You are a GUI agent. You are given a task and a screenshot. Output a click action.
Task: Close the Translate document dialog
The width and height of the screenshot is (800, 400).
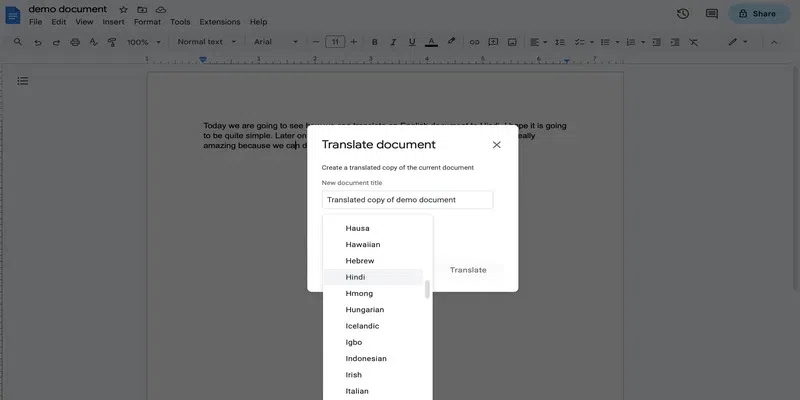[x=496, y=145]
